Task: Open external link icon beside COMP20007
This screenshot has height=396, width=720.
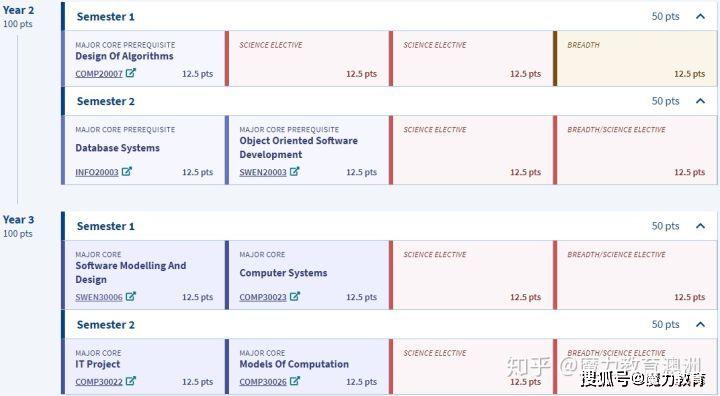Action: 131,73
